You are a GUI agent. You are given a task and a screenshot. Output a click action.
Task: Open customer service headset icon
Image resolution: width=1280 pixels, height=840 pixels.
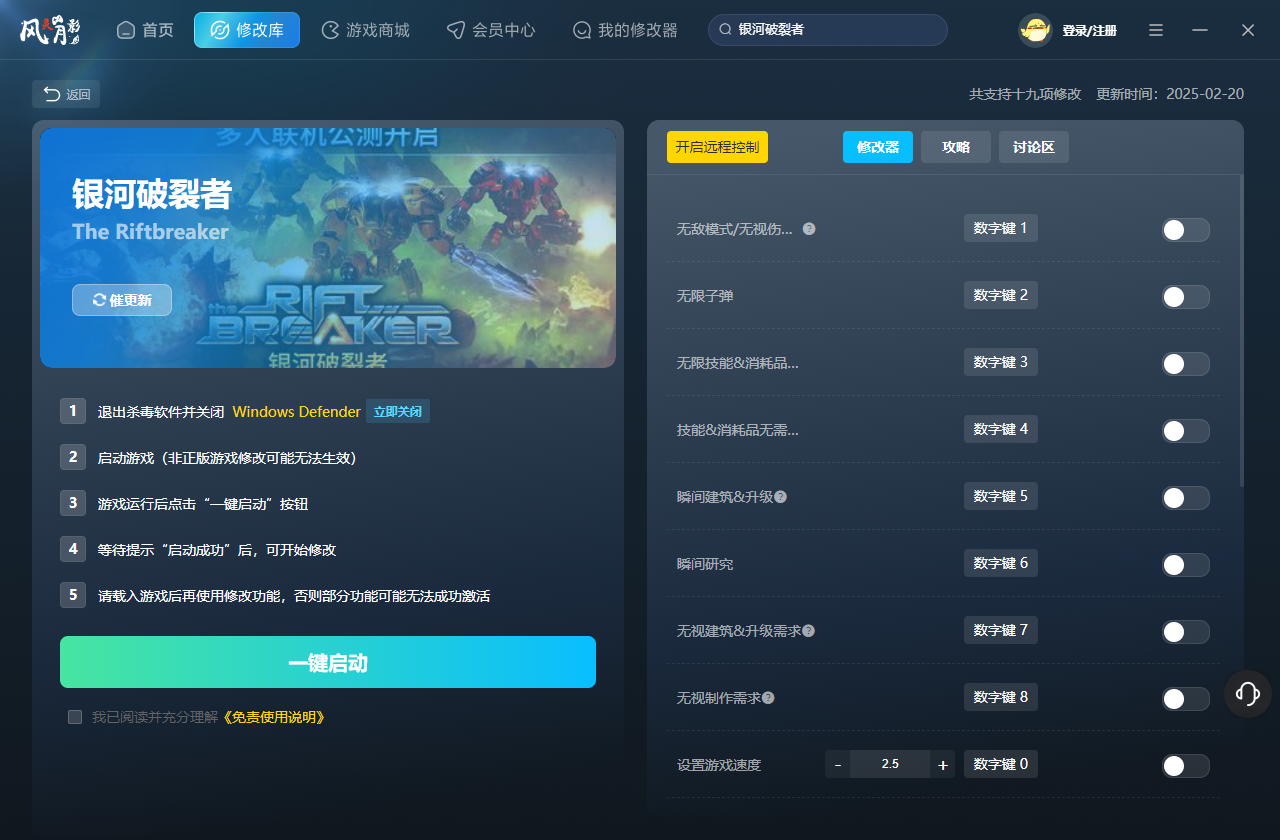coord(1248,693)
